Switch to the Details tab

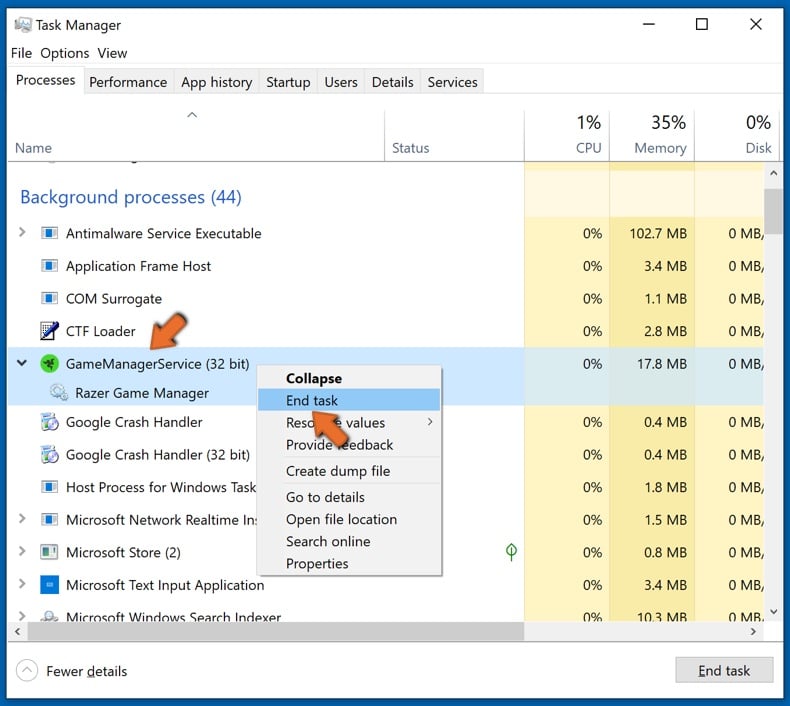coord(392,82)
